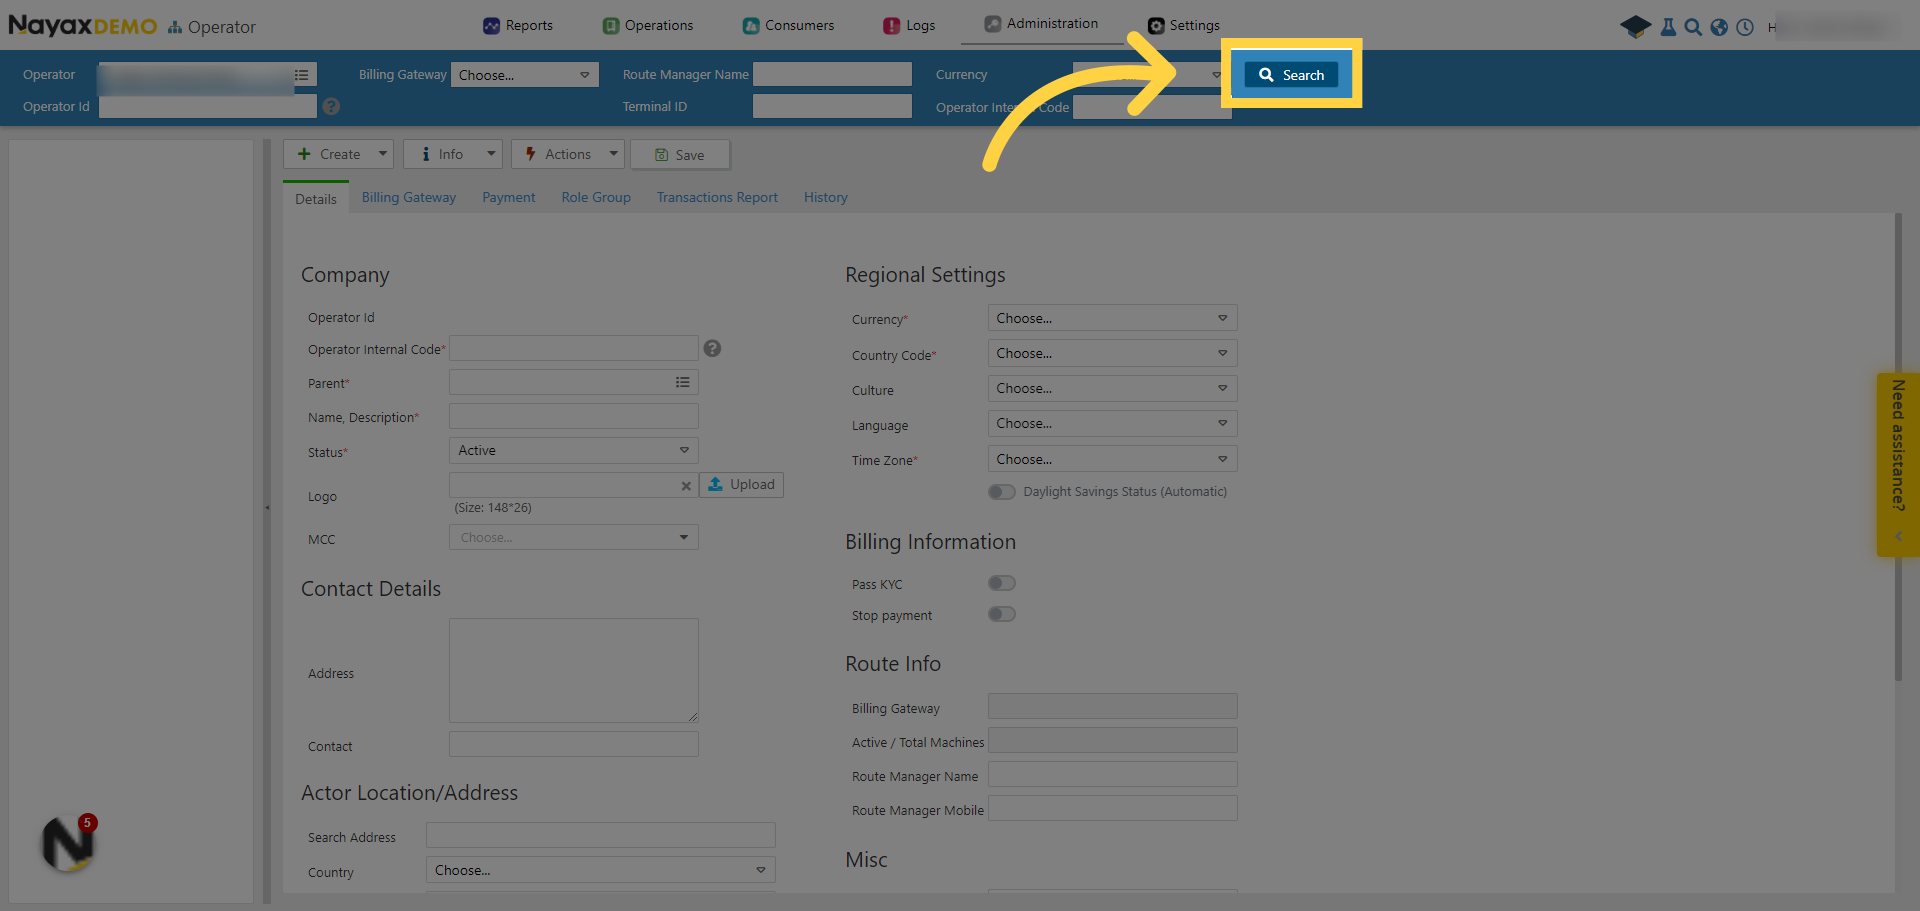The image size is (1920, 911).
Task: Expand the Actions menu dropdown arrow
Action: click(x=614, y=154)
